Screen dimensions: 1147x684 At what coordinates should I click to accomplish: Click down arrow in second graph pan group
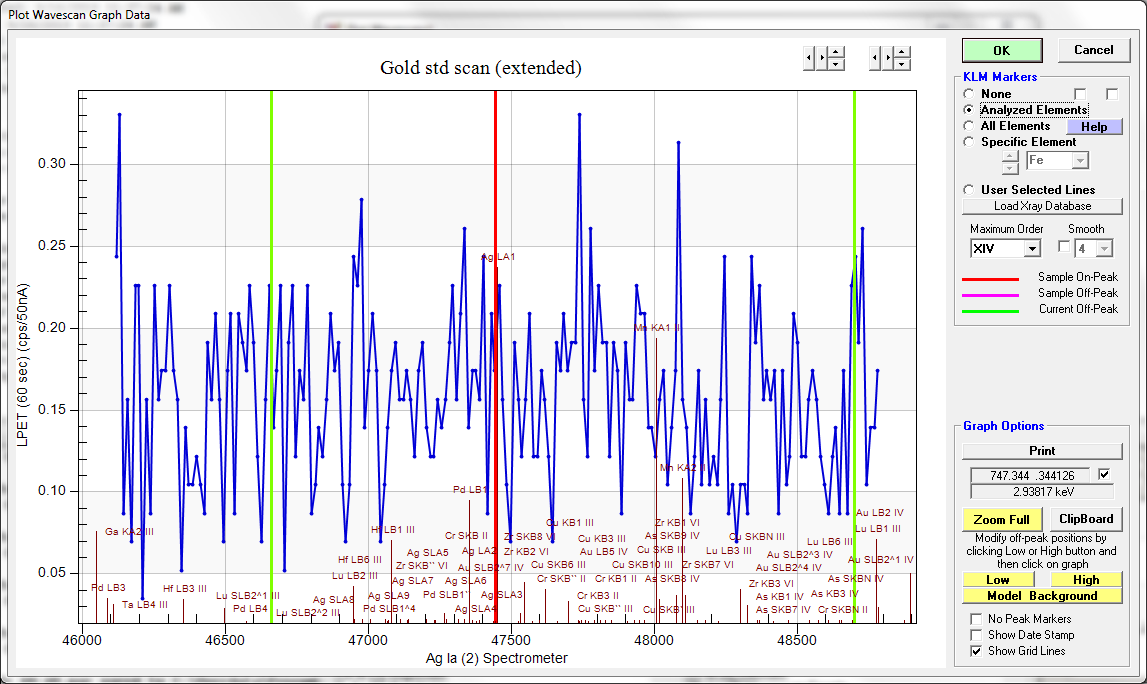coord(902,64)
